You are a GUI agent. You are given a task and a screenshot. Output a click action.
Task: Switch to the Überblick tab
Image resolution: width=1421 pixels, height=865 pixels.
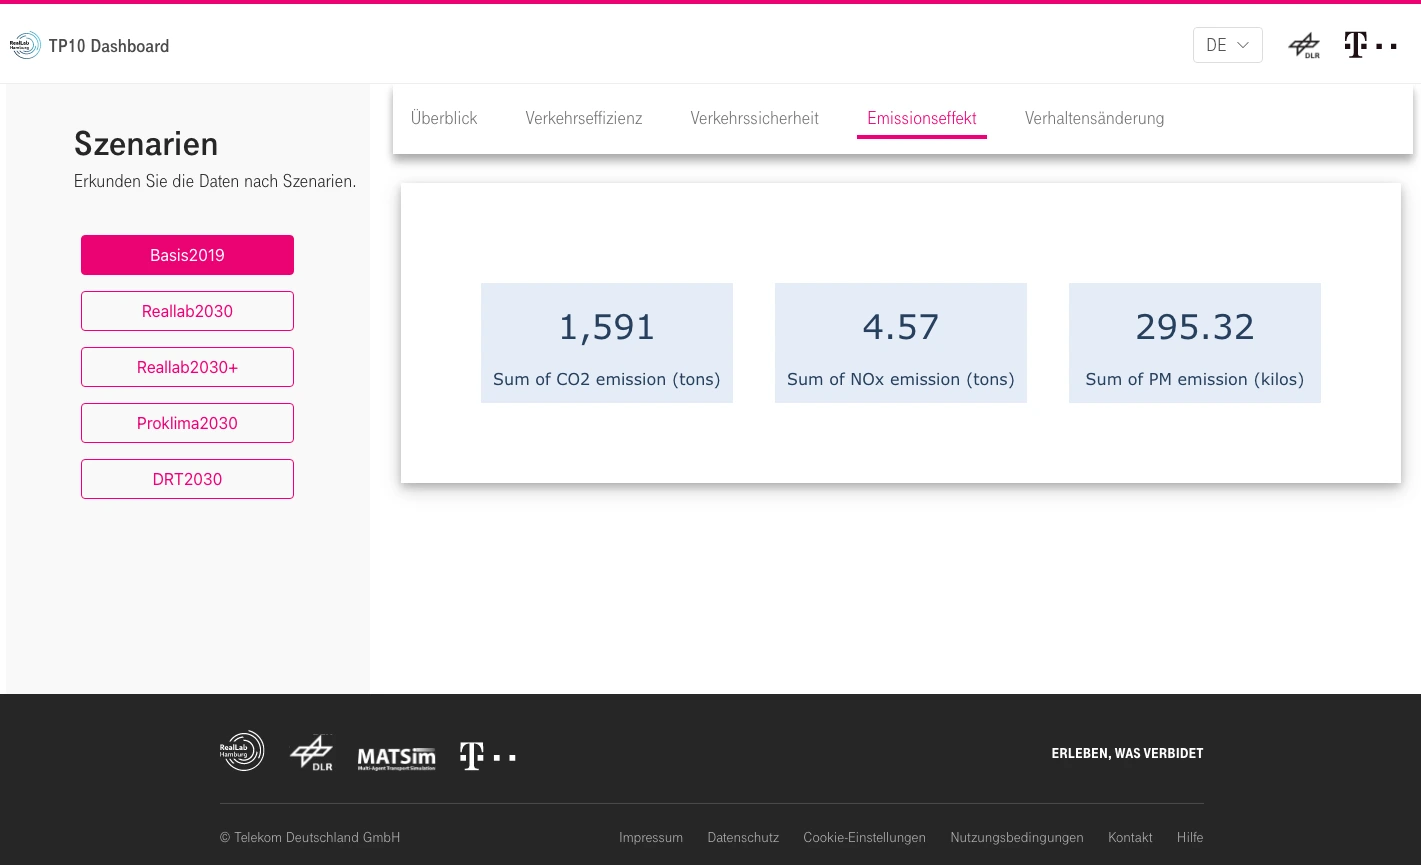[x=444, y=118]
